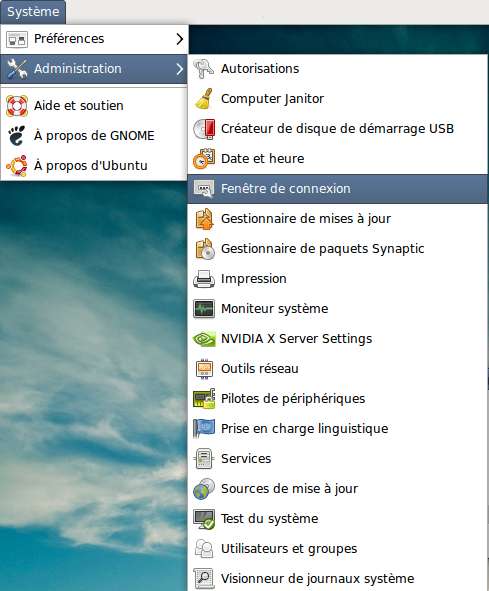Open the Système menu in the top panel

(33, 12)
